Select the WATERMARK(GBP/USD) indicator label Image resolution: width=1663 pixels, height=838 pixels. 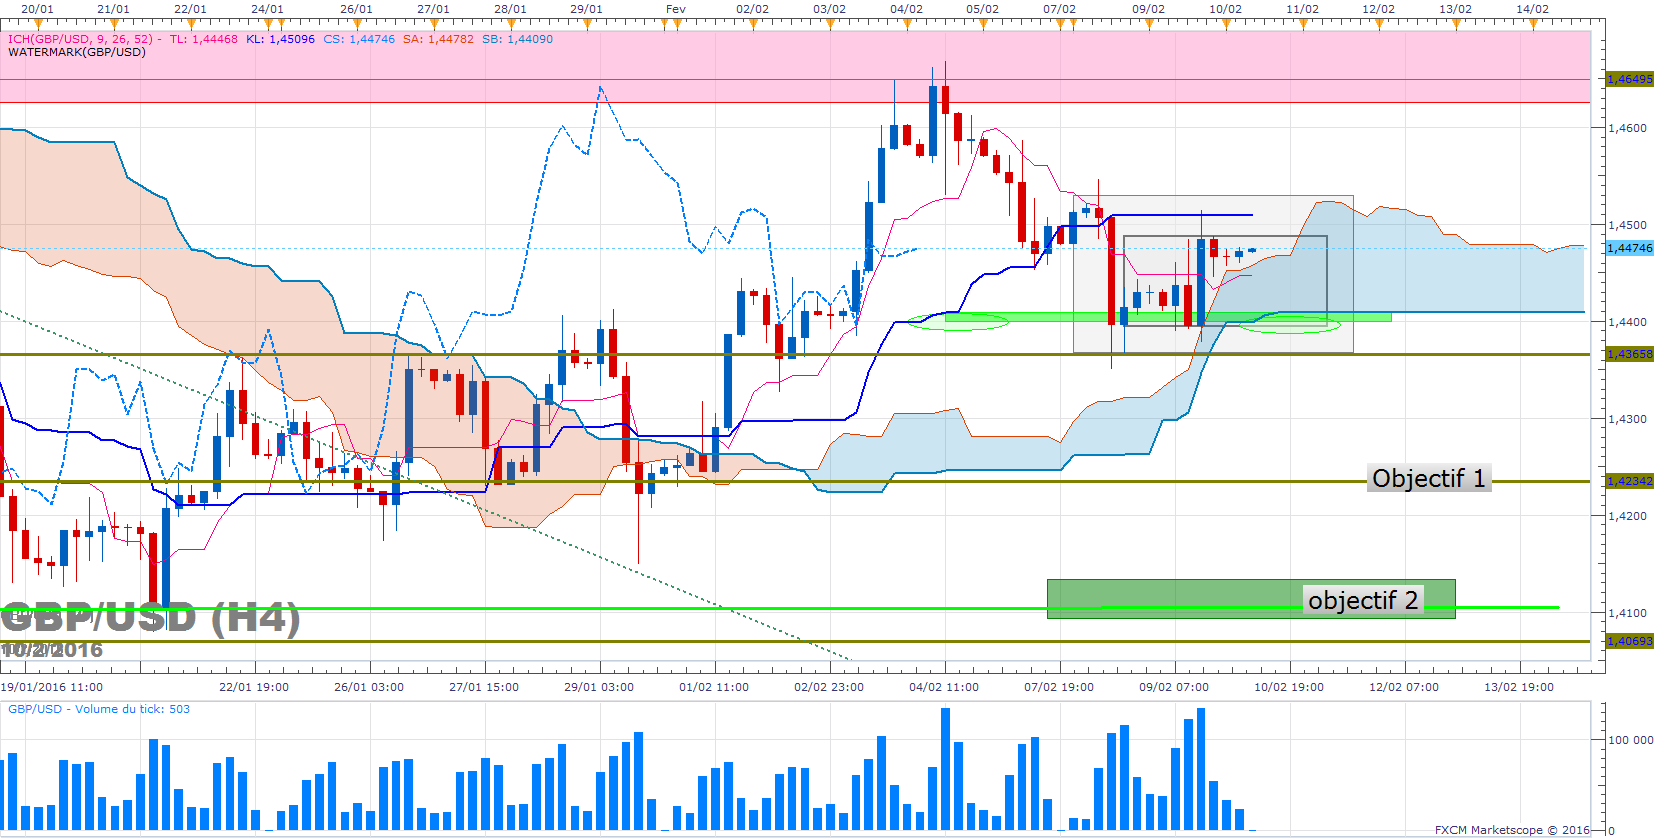click(77, 52)
